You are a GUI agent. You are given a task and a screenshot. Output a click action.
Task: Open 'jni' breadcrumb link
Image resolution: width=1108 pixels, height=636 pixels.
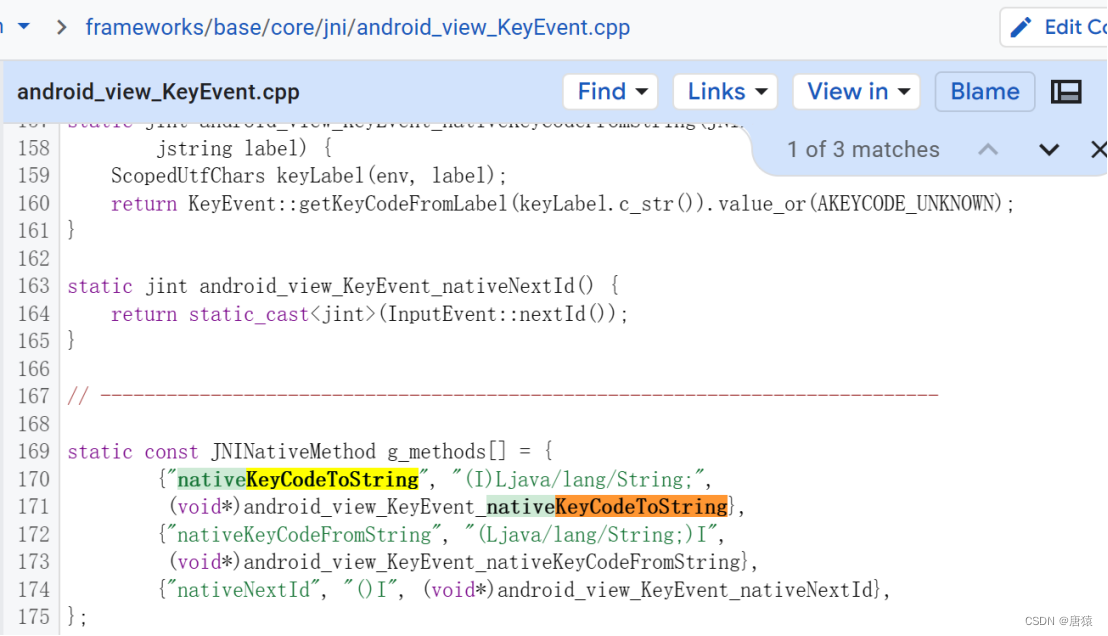pos(336,28)
